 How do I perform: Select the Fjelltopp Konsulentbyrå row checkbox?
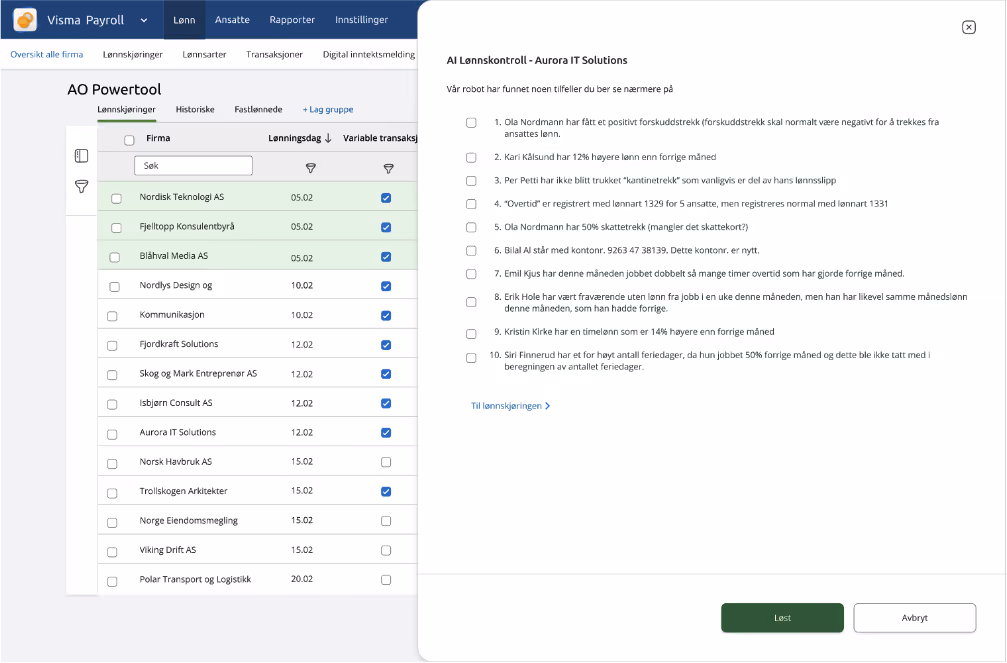tap(116, 228)
